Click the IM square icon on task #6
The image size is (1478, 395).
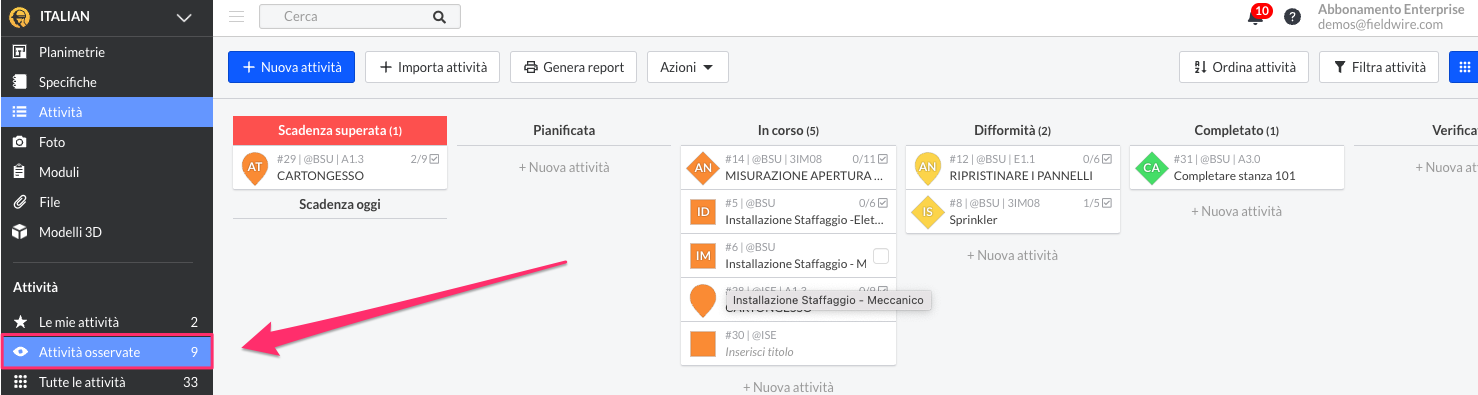[703, 256]
